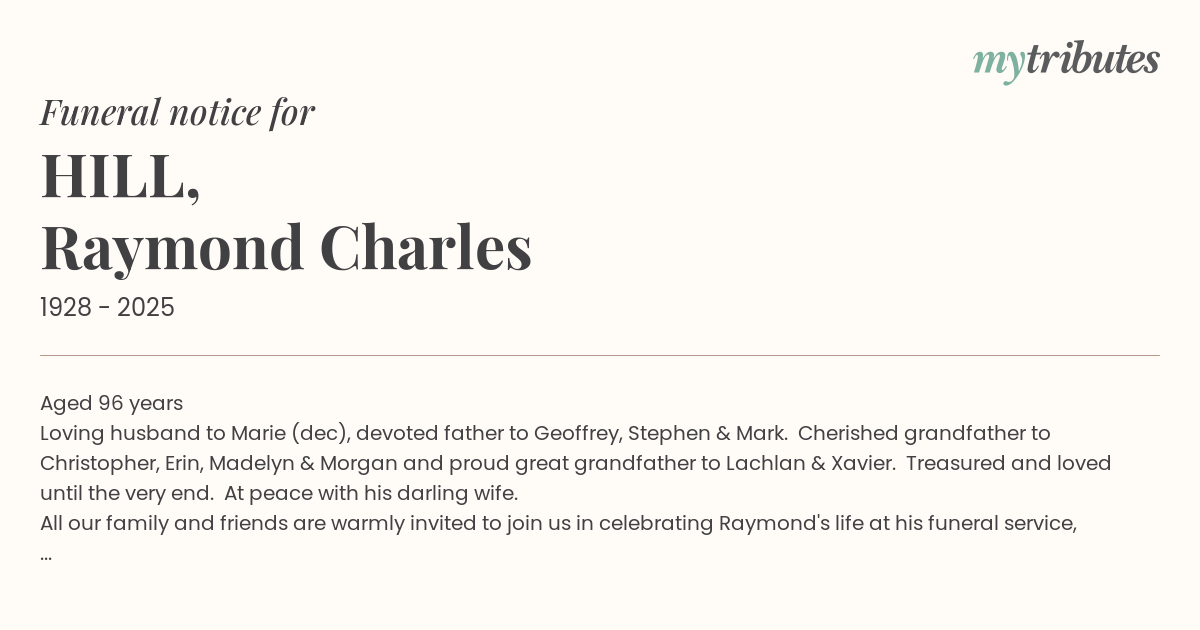Click the 'Funeral notice for' heading
The width and height of the screenshot is (1200, 630).
coord(177,113)
